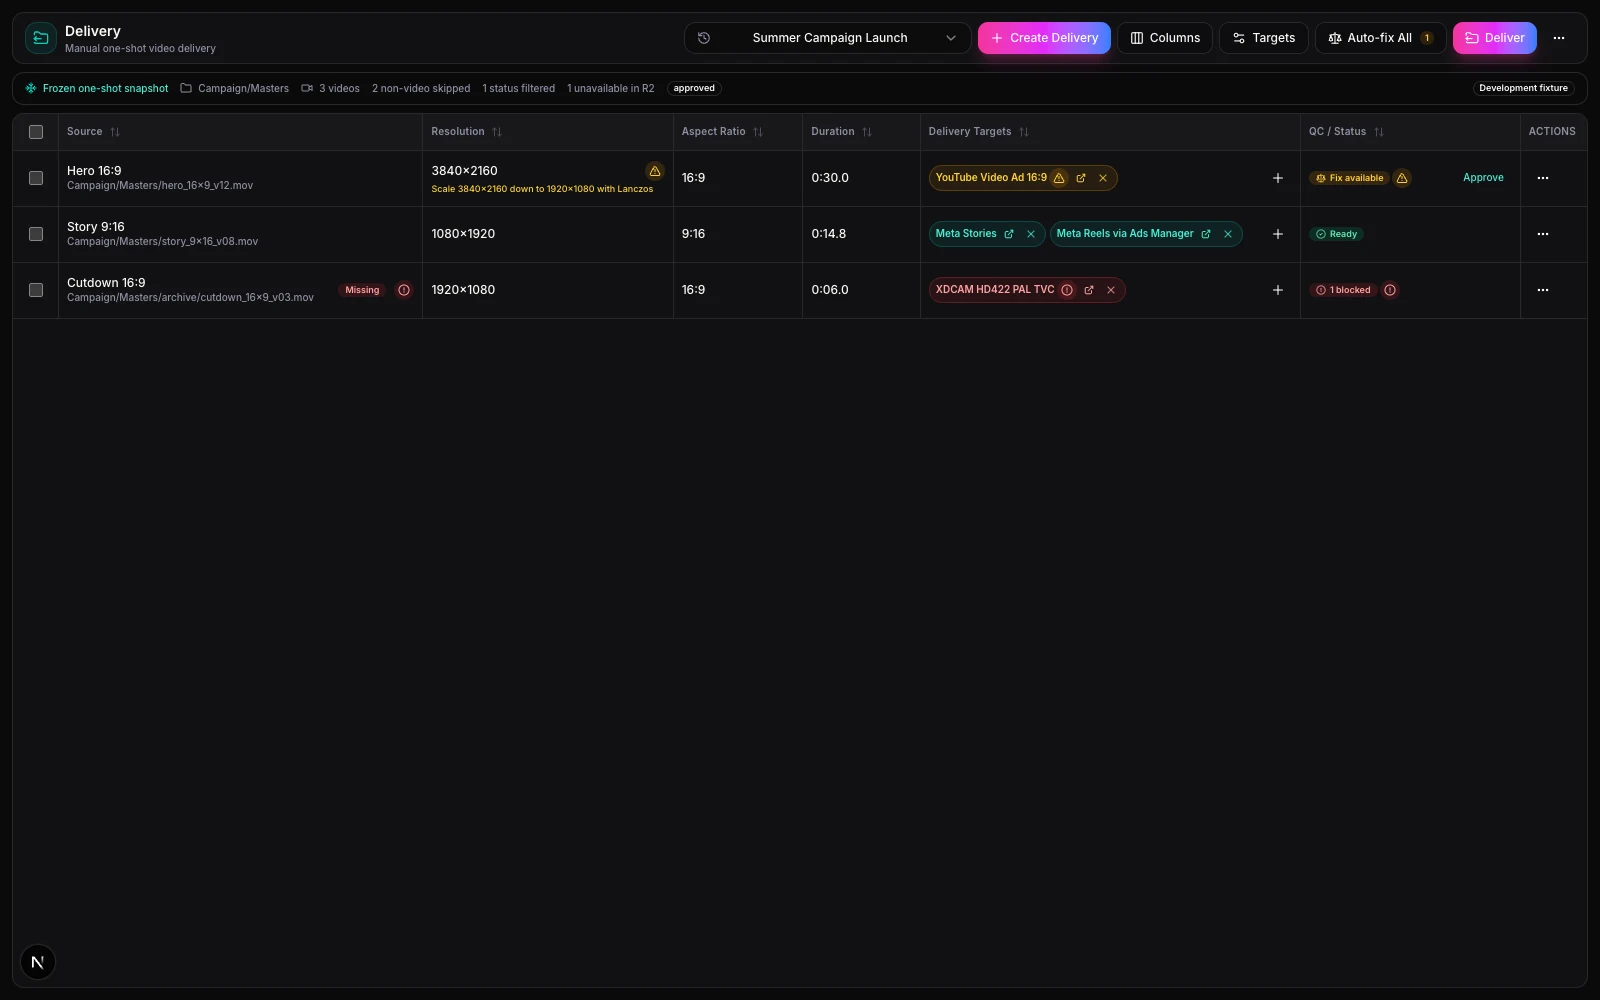The width and height of the screenshot is (1600, 1000).
Task: Click the resolution warning icon for Hero 16:9
Action: coord(655,171)
